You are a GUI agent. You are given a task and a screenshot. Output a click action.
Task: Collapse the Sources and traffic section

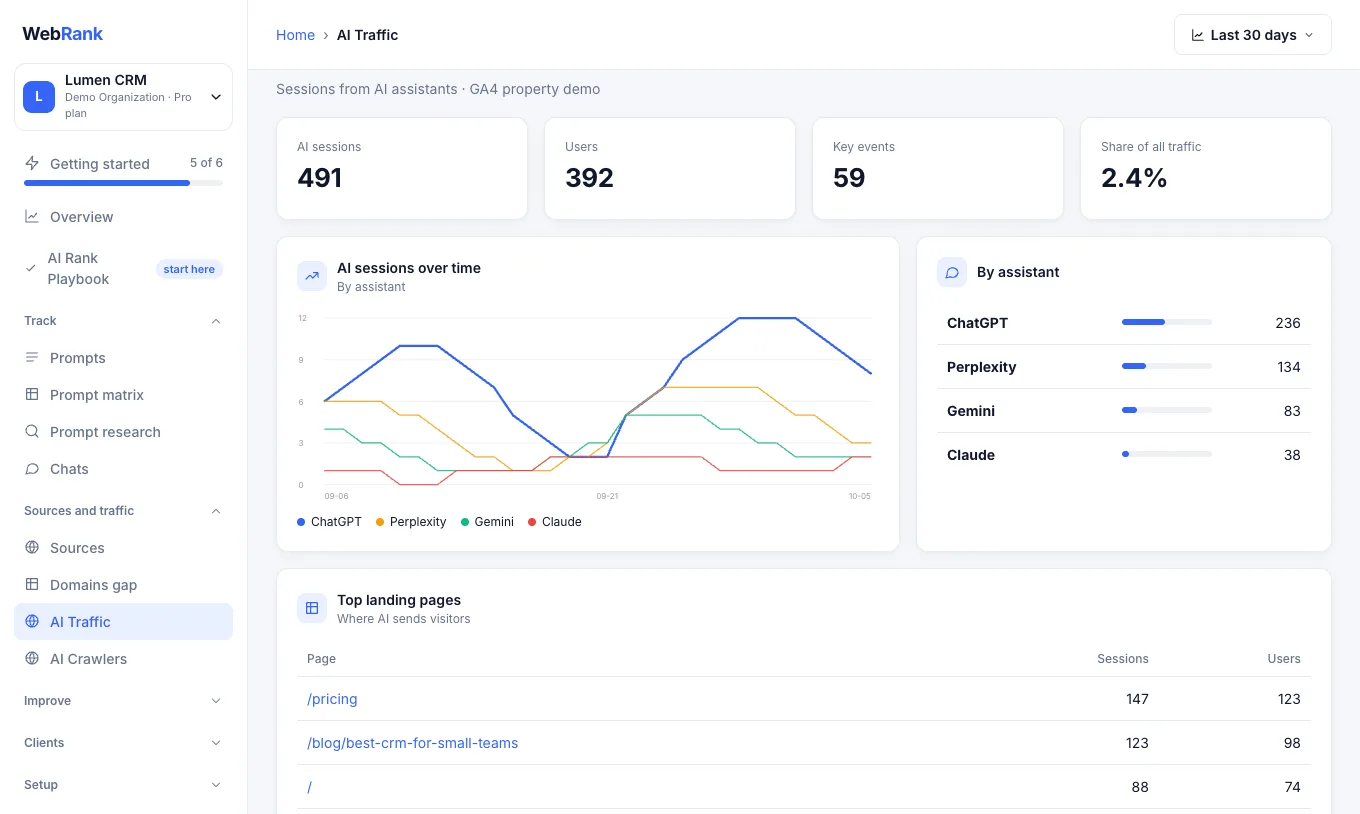click(216, 511)
